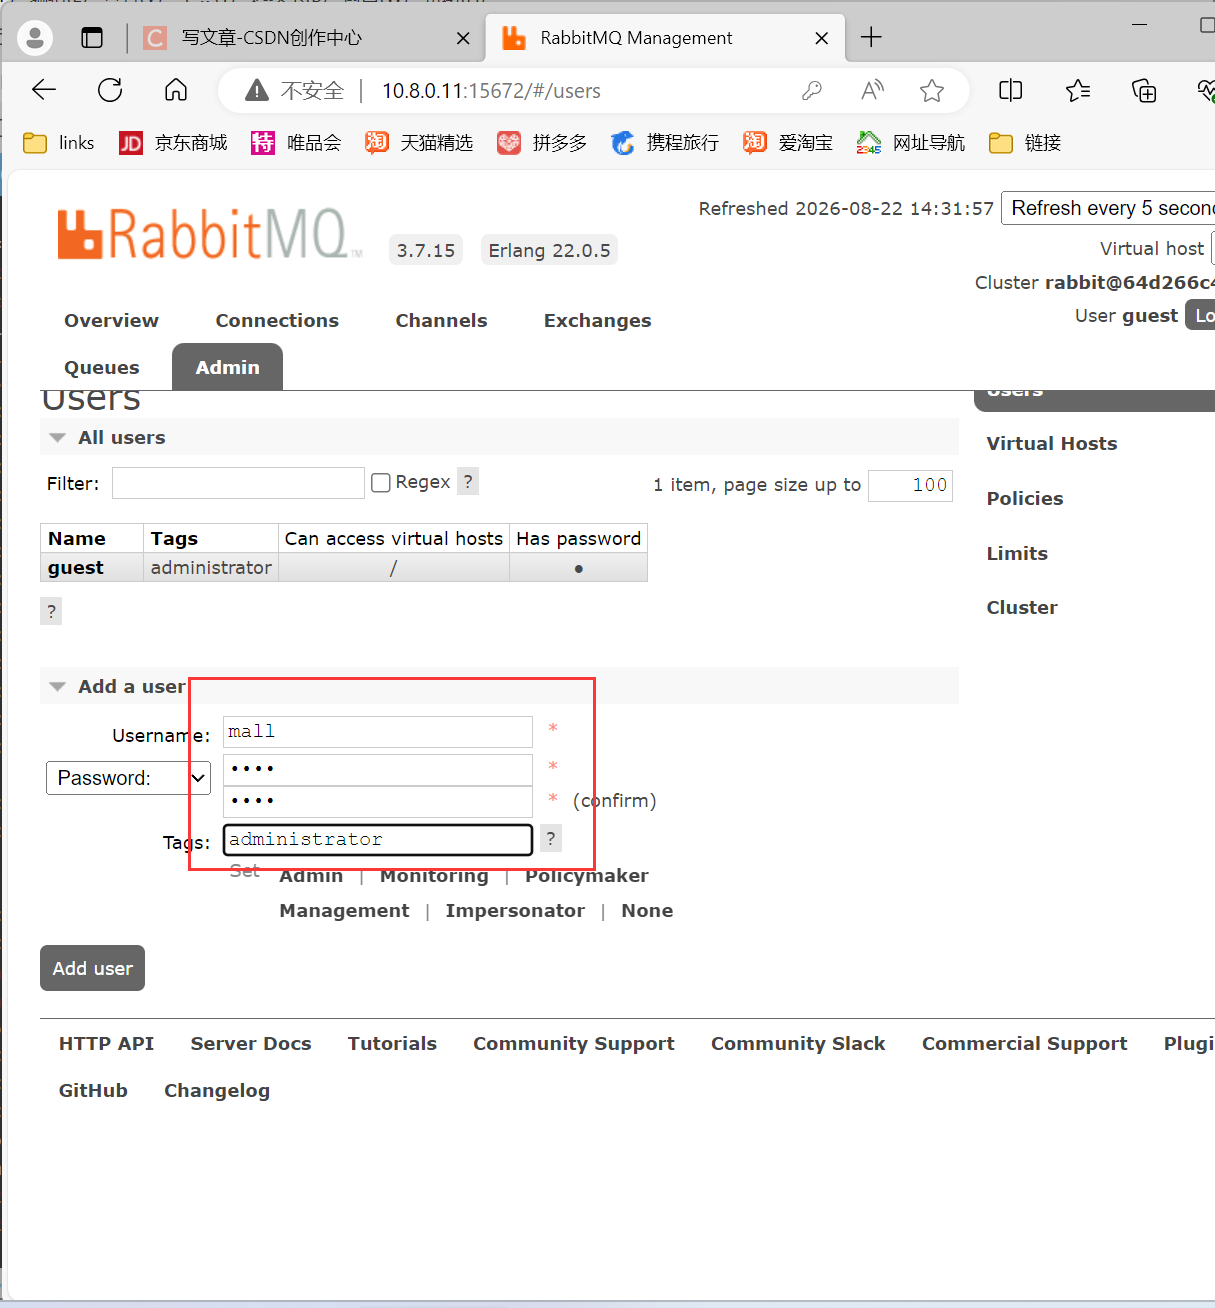Close the RabbitMQ Management tab
Viewport: 1215px width, 1308px height.
[822, 38]
